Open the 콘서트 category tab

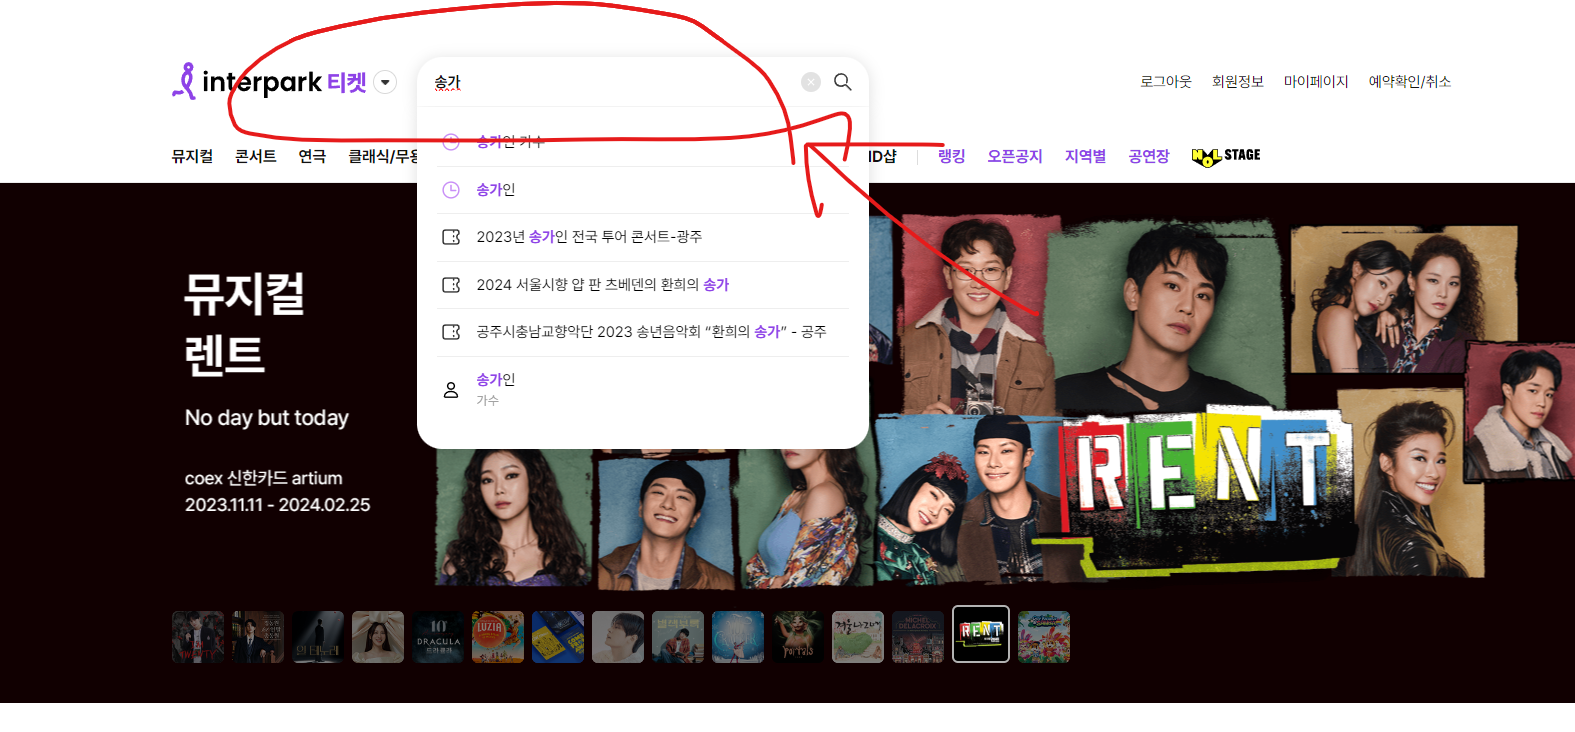coord(256,156)
